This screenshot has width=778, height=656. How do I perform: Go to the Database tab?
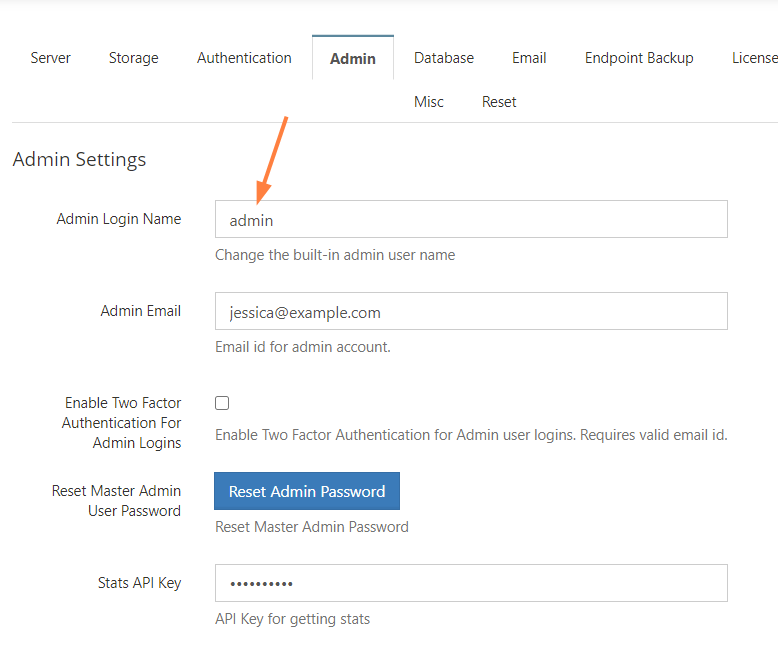pos(444,58)
